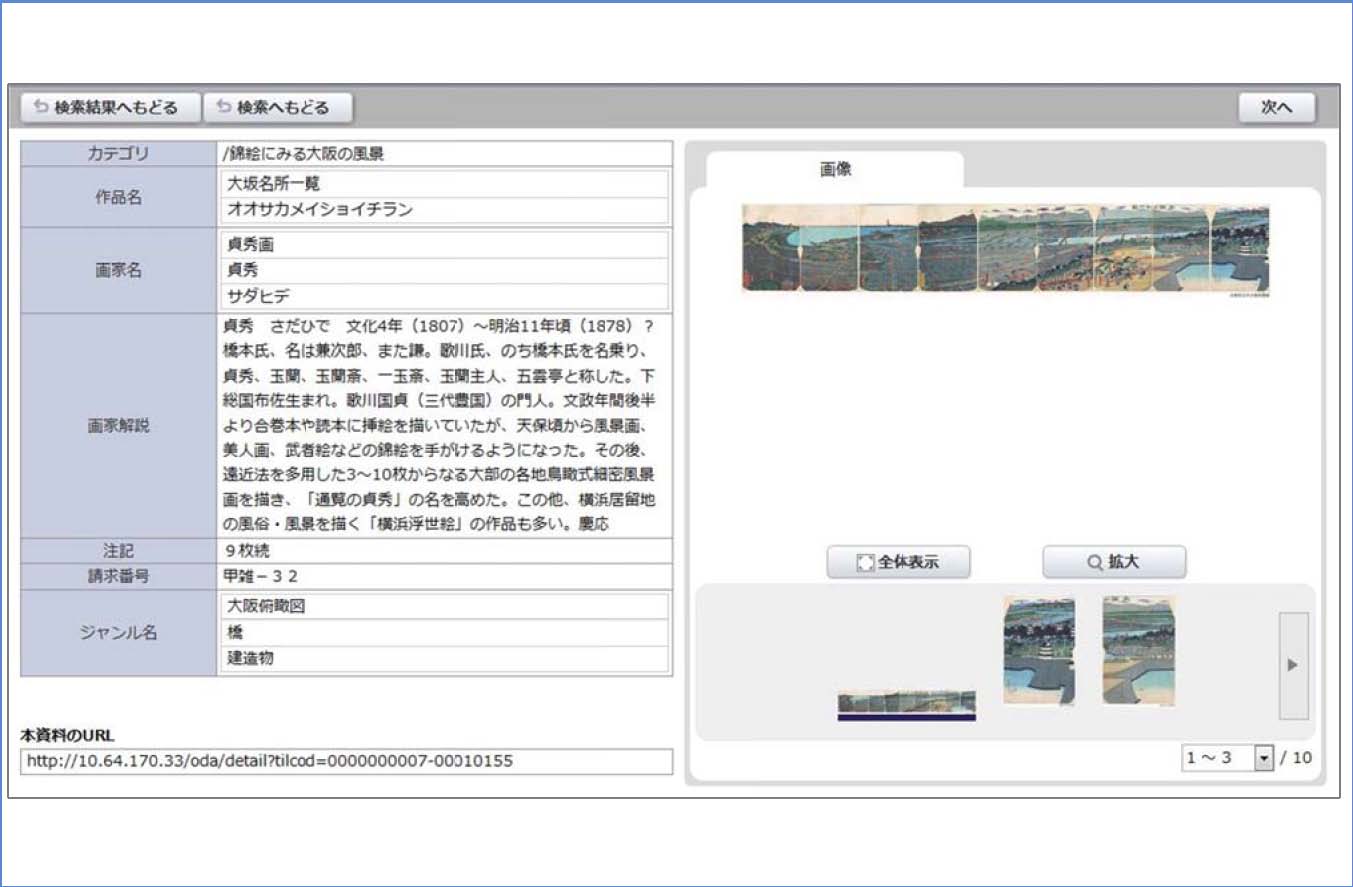Click the 甲雑－32 call number value
The height and width of the screenshot is (887, 1353).
pos(445,577)
